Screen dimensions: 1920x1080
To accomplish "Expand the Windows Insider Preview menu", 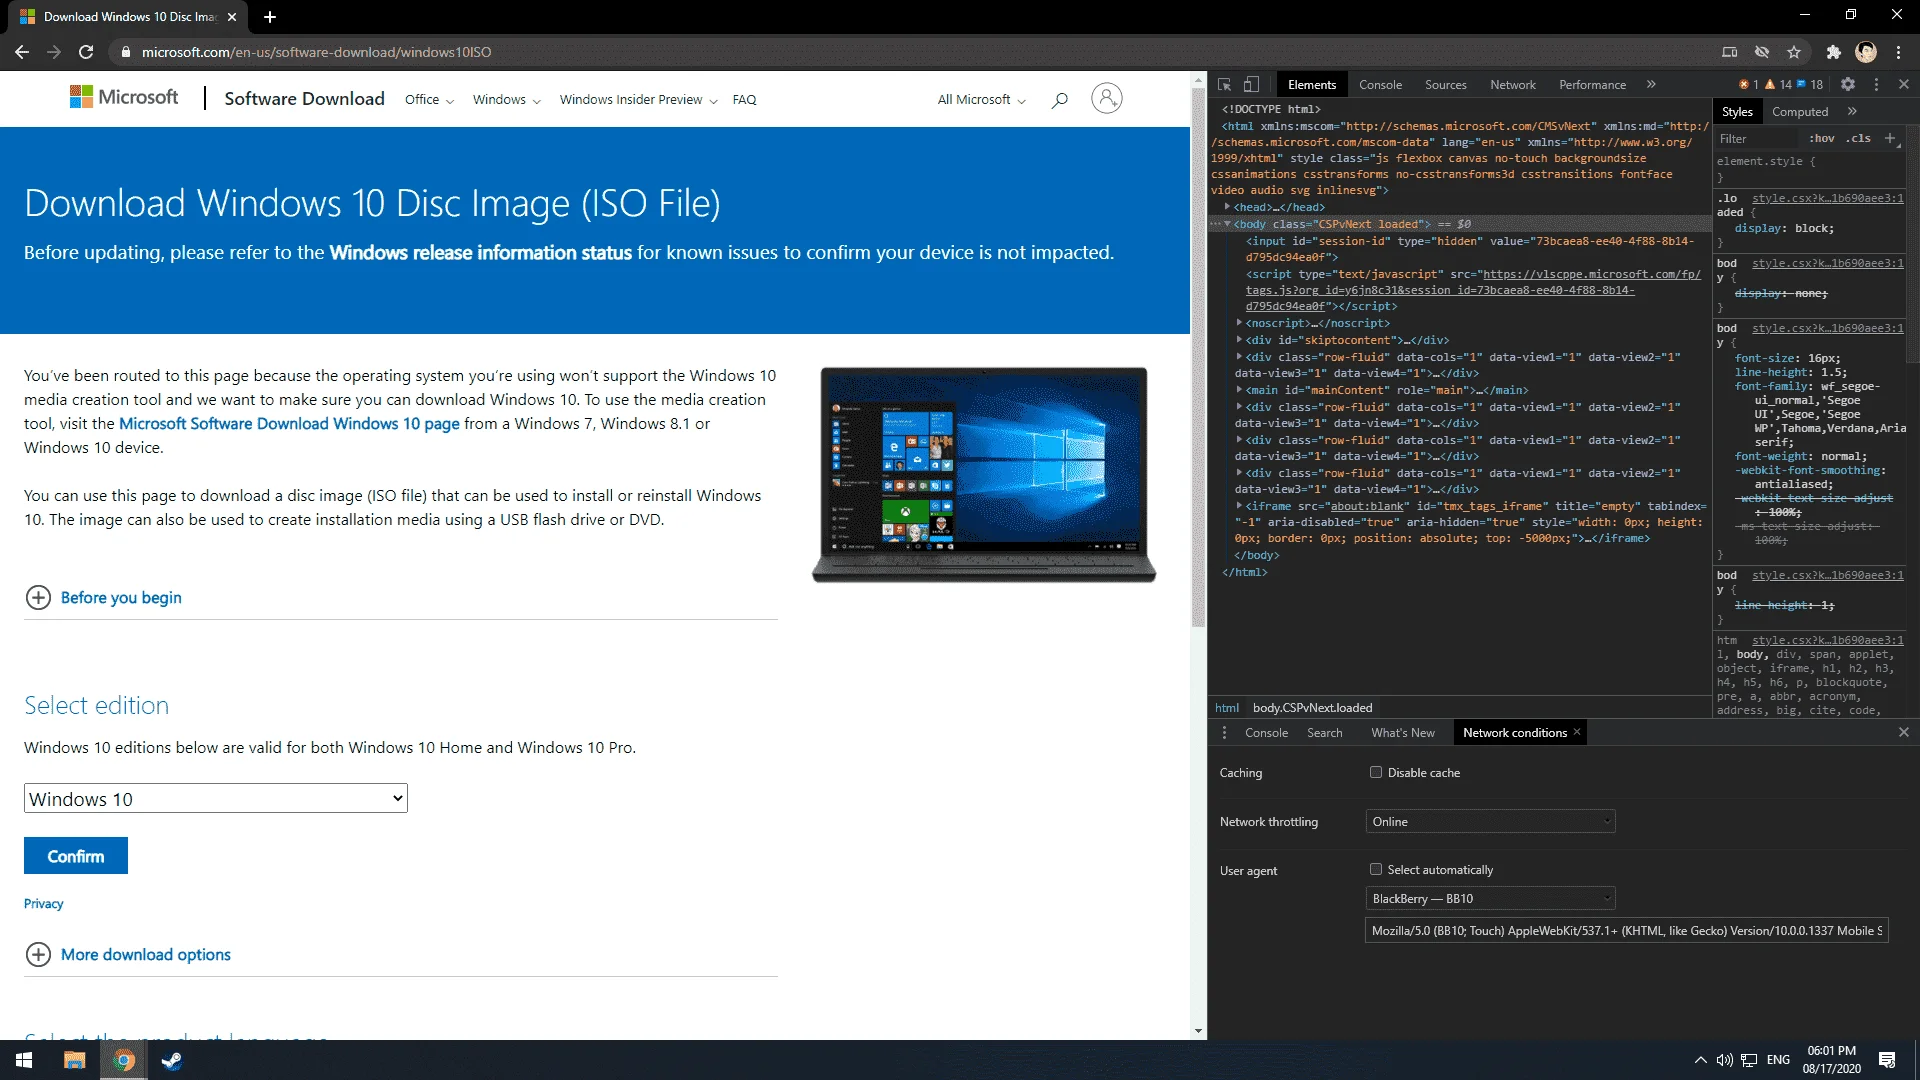I will pos(638,99).
